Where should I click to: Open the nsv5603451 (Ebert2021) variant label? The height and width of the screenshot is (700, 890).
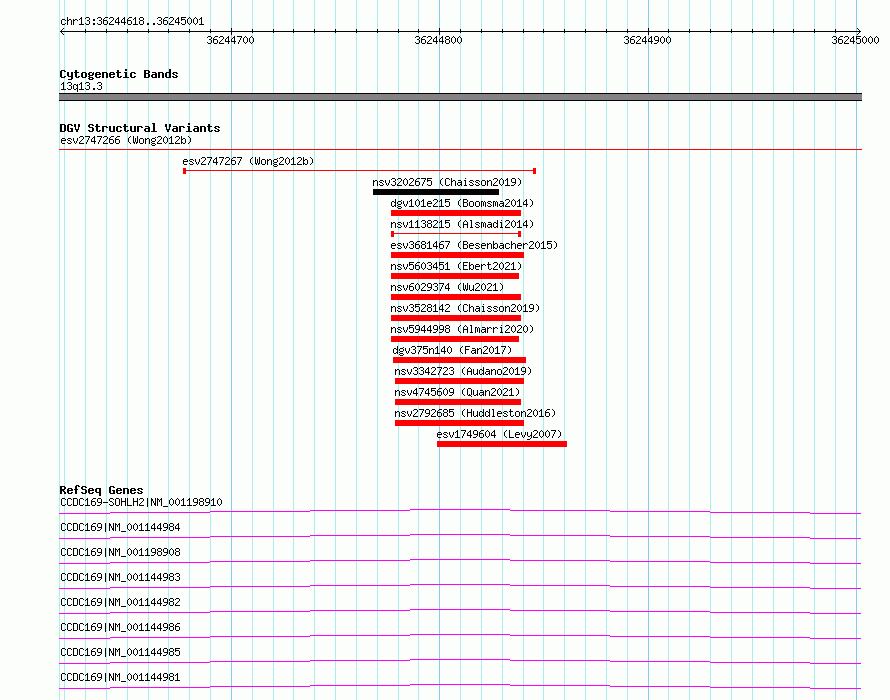click(456, 266)
